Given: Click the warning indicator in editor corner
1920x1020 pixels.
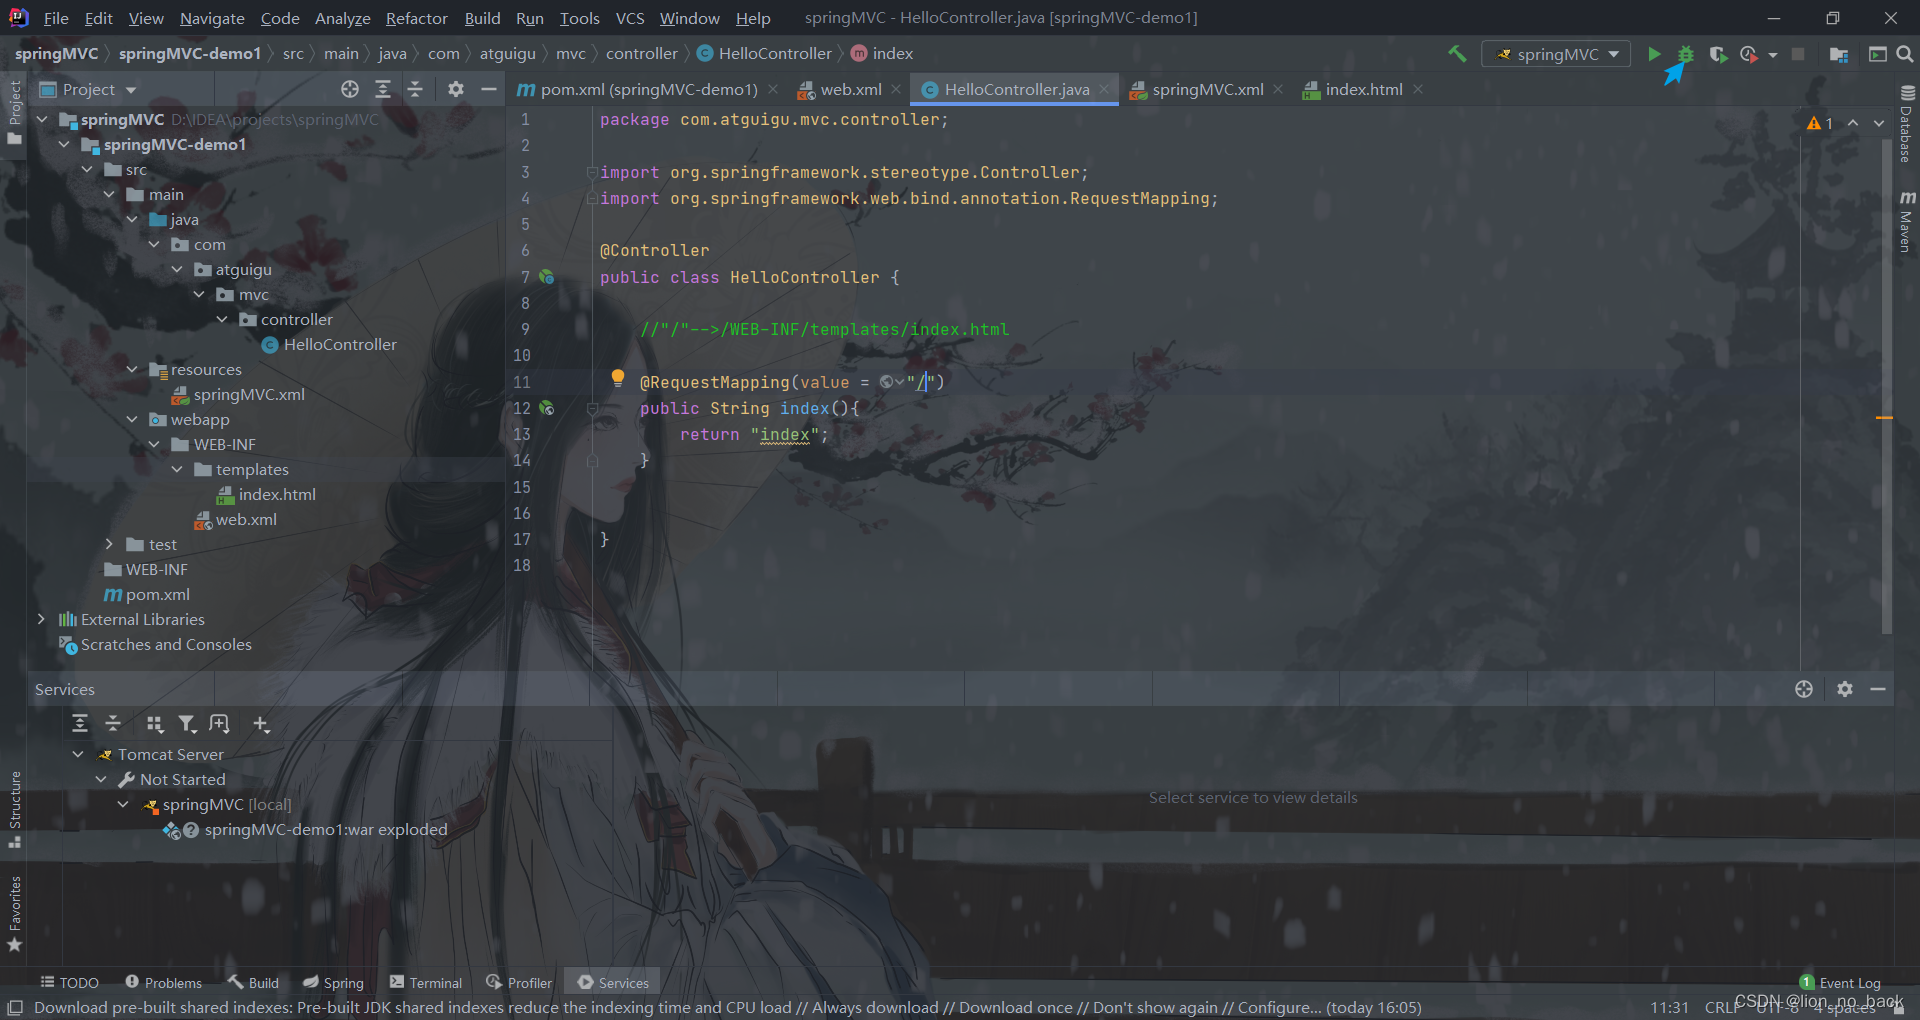Looking at the screenshot, I should pos(1820,123).
